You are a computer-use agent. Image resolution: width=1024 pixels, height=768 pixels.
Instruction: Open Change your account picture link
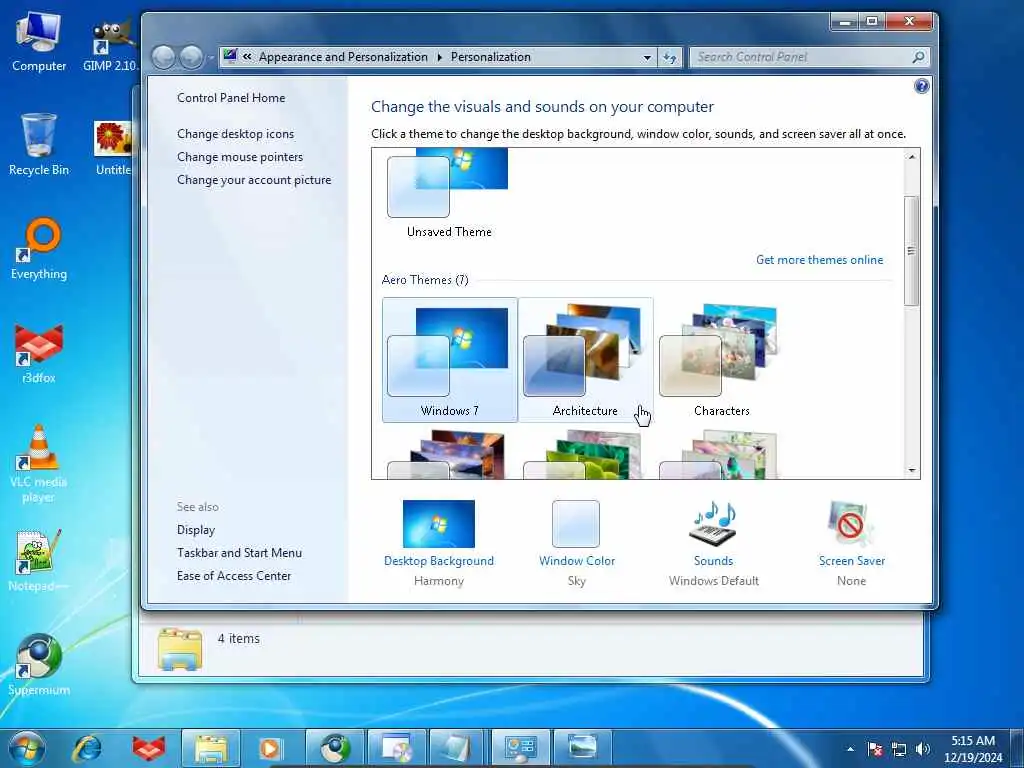[253, 180]
